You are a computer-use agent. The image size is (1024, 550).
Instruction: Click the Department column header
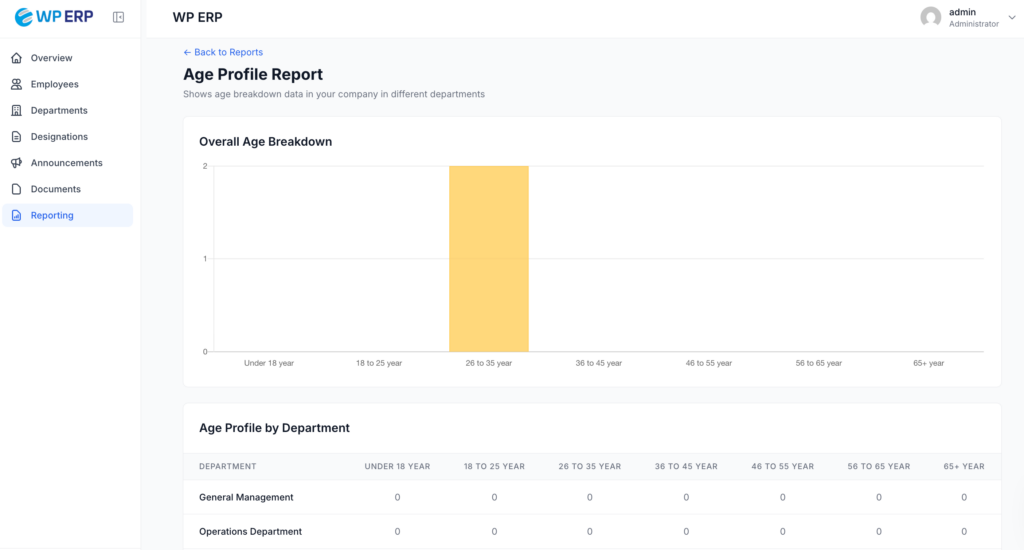coord(227,466)
